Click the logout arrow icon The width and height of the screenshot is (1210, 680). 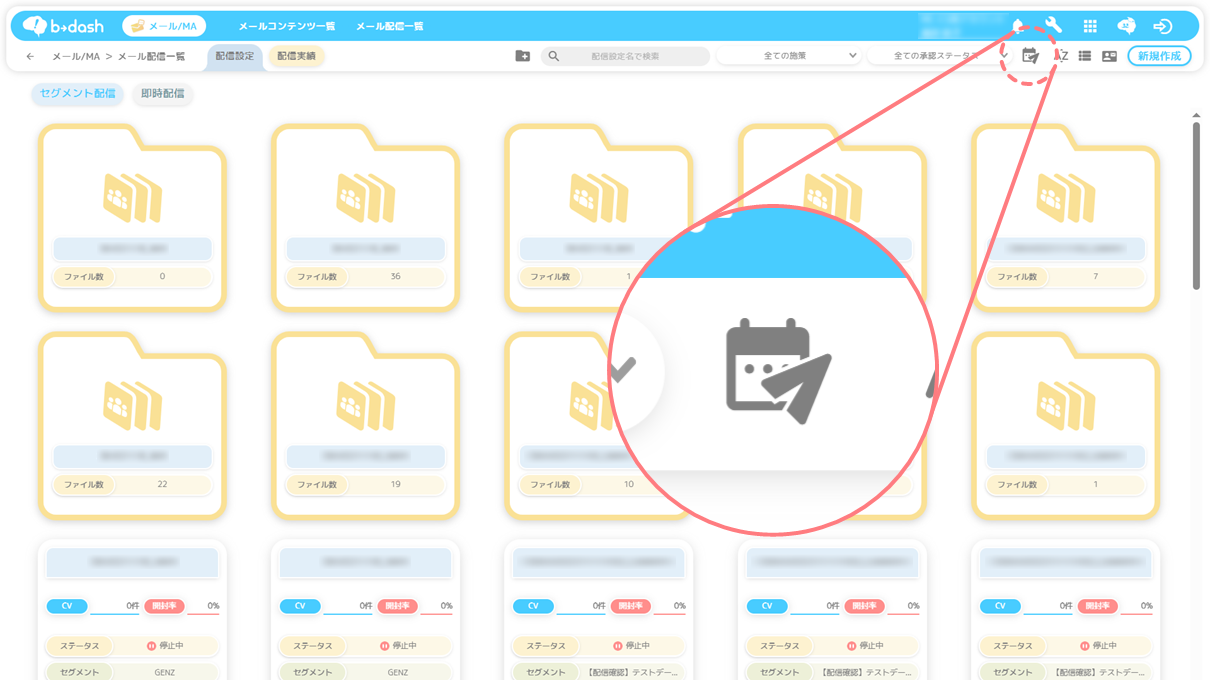pos(1162,26)
